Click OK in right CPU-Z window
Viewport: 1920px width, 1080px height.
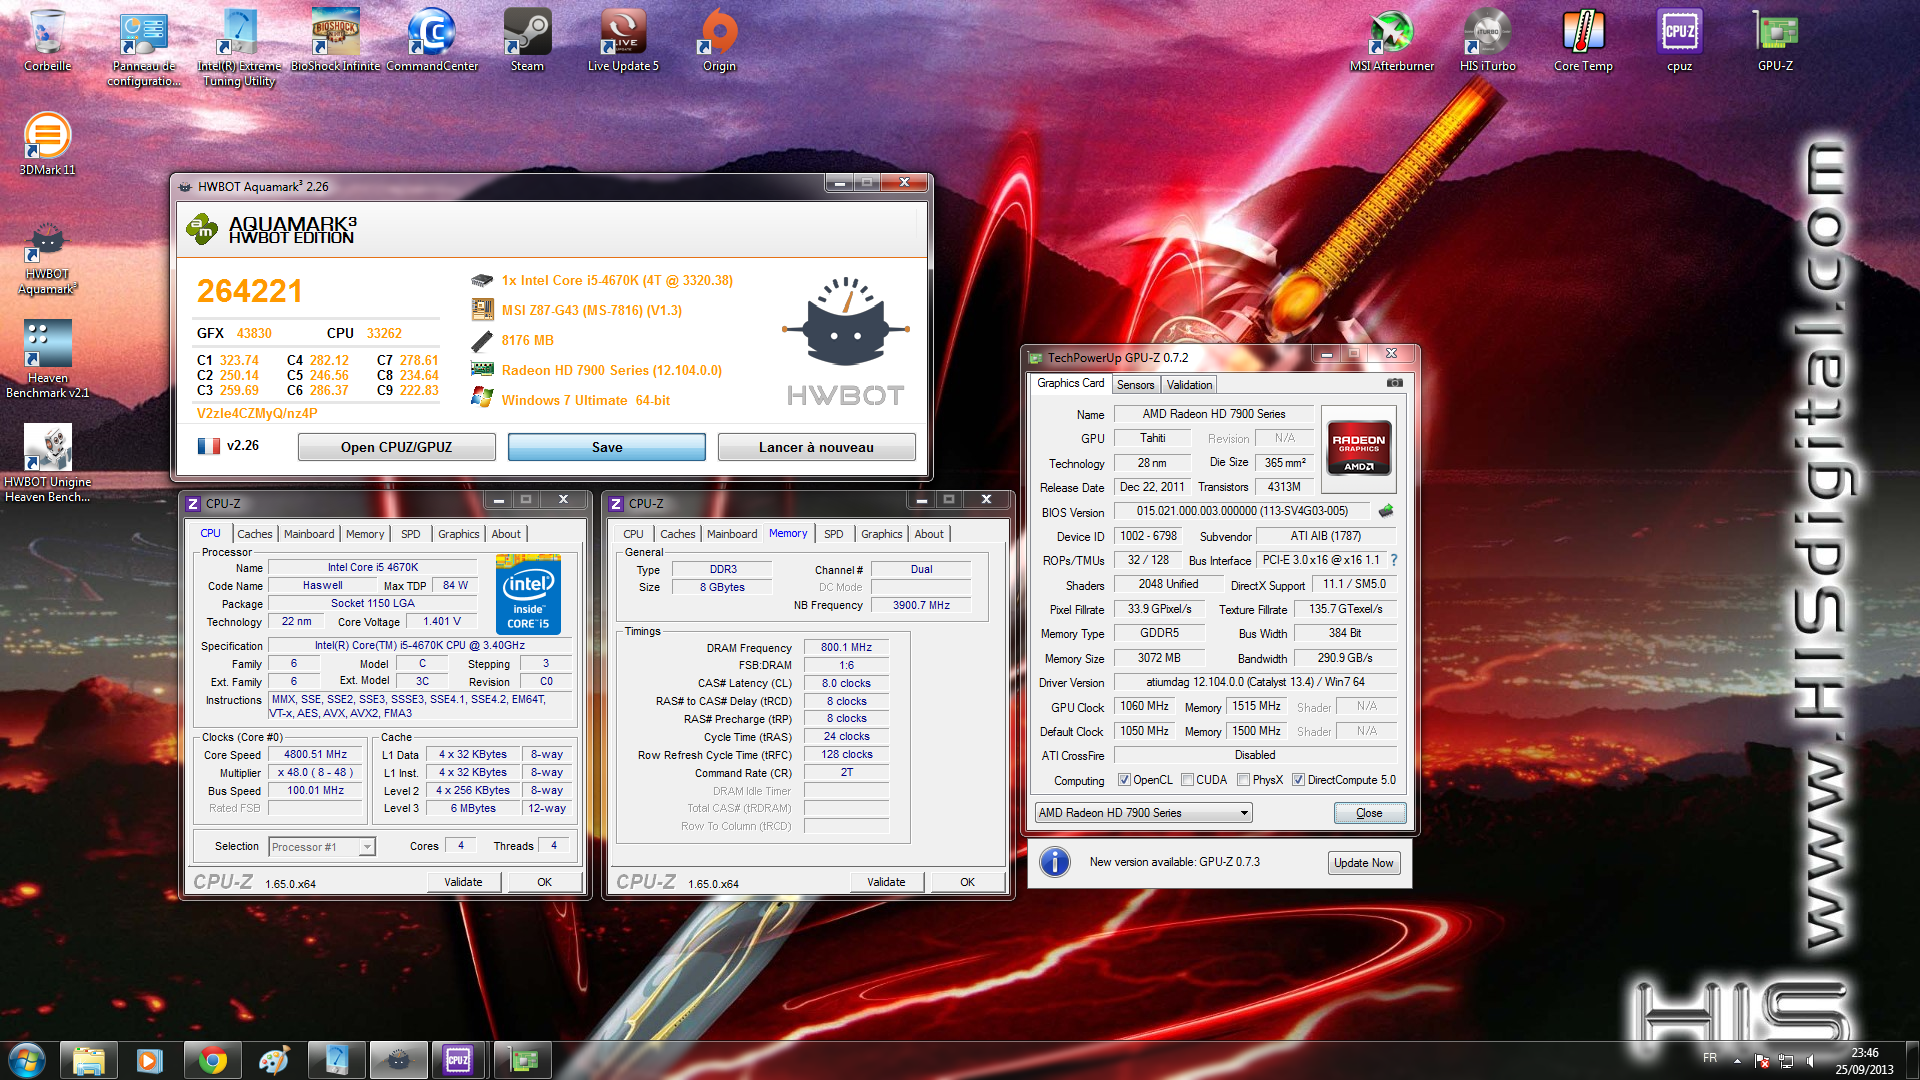[x=967, y=882]
